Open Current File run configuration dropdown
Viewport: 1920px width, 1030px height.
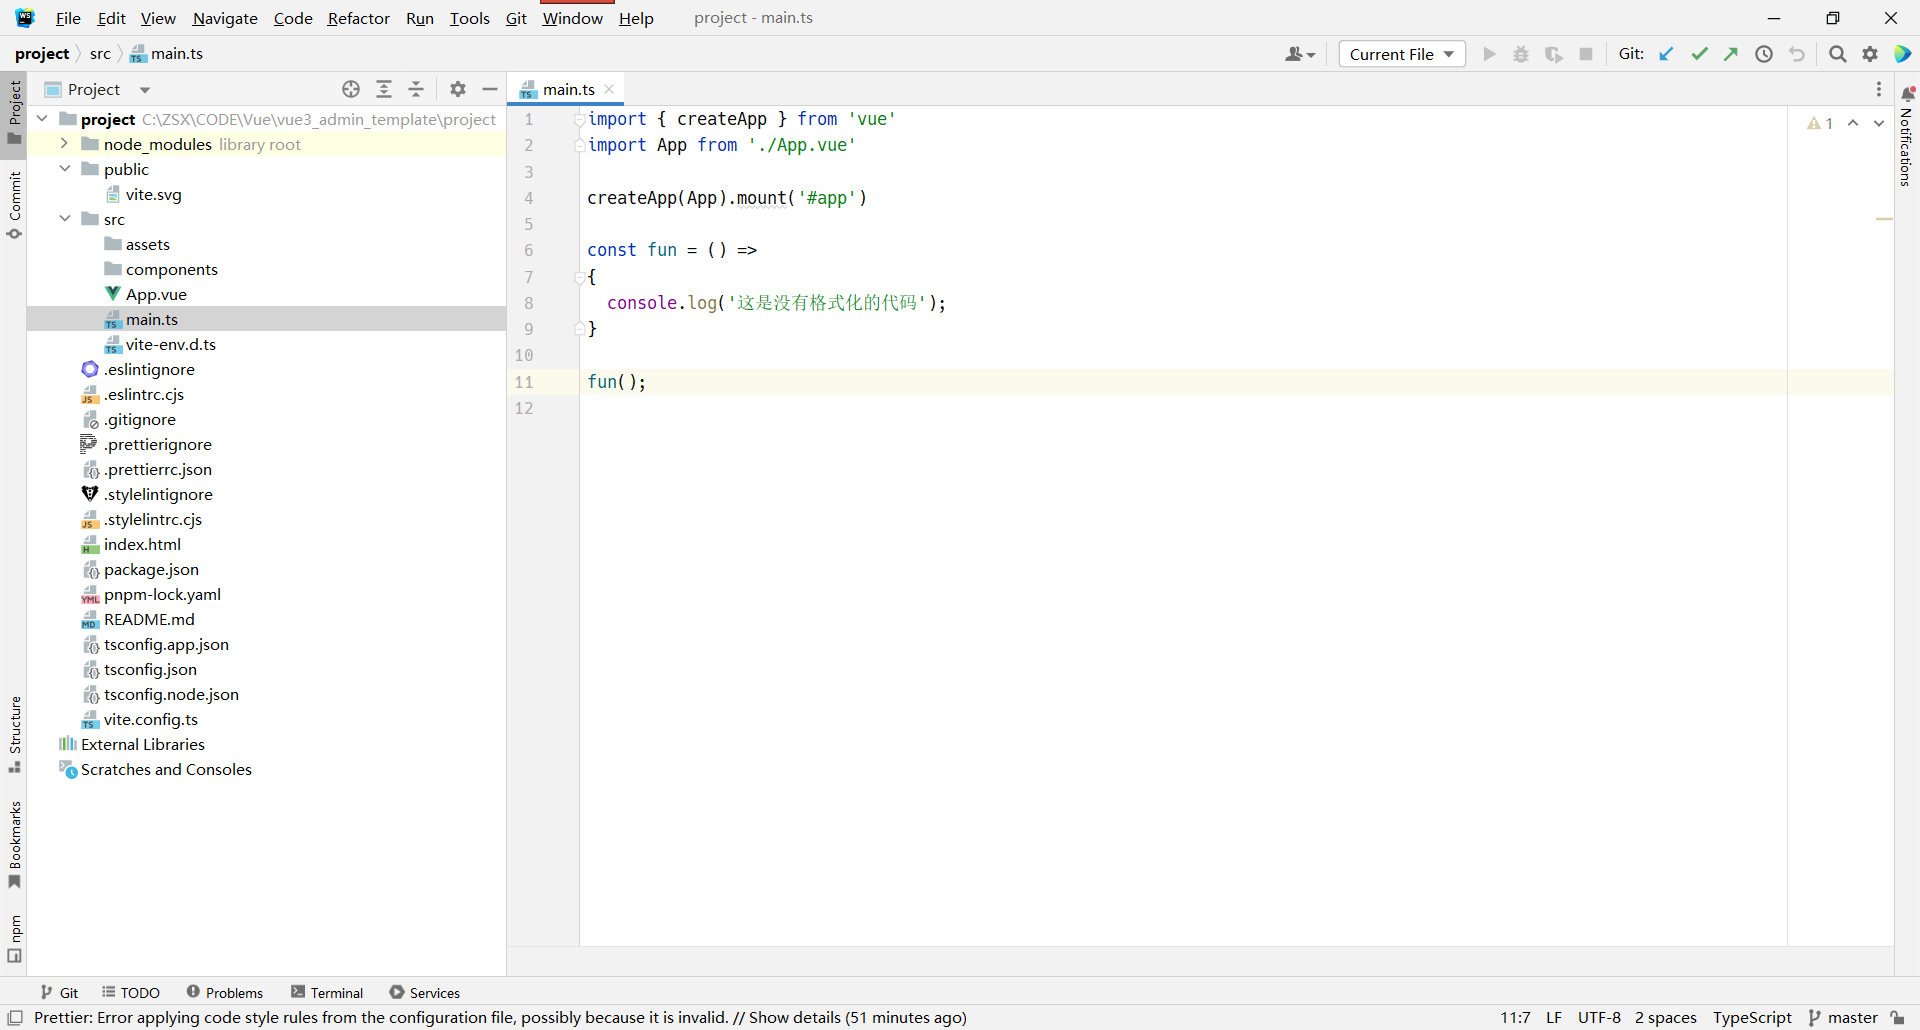(1402, 54)
